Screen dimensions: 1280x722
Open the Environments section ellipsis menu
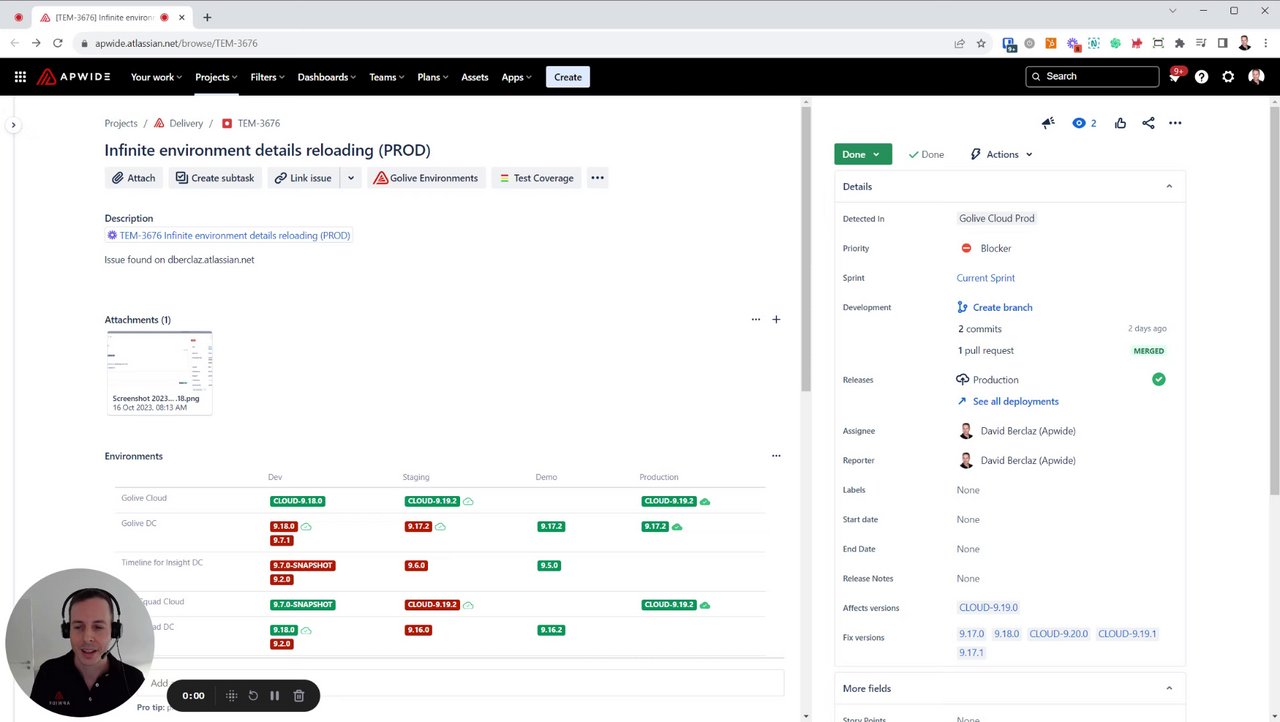click(x=776, y=456)
